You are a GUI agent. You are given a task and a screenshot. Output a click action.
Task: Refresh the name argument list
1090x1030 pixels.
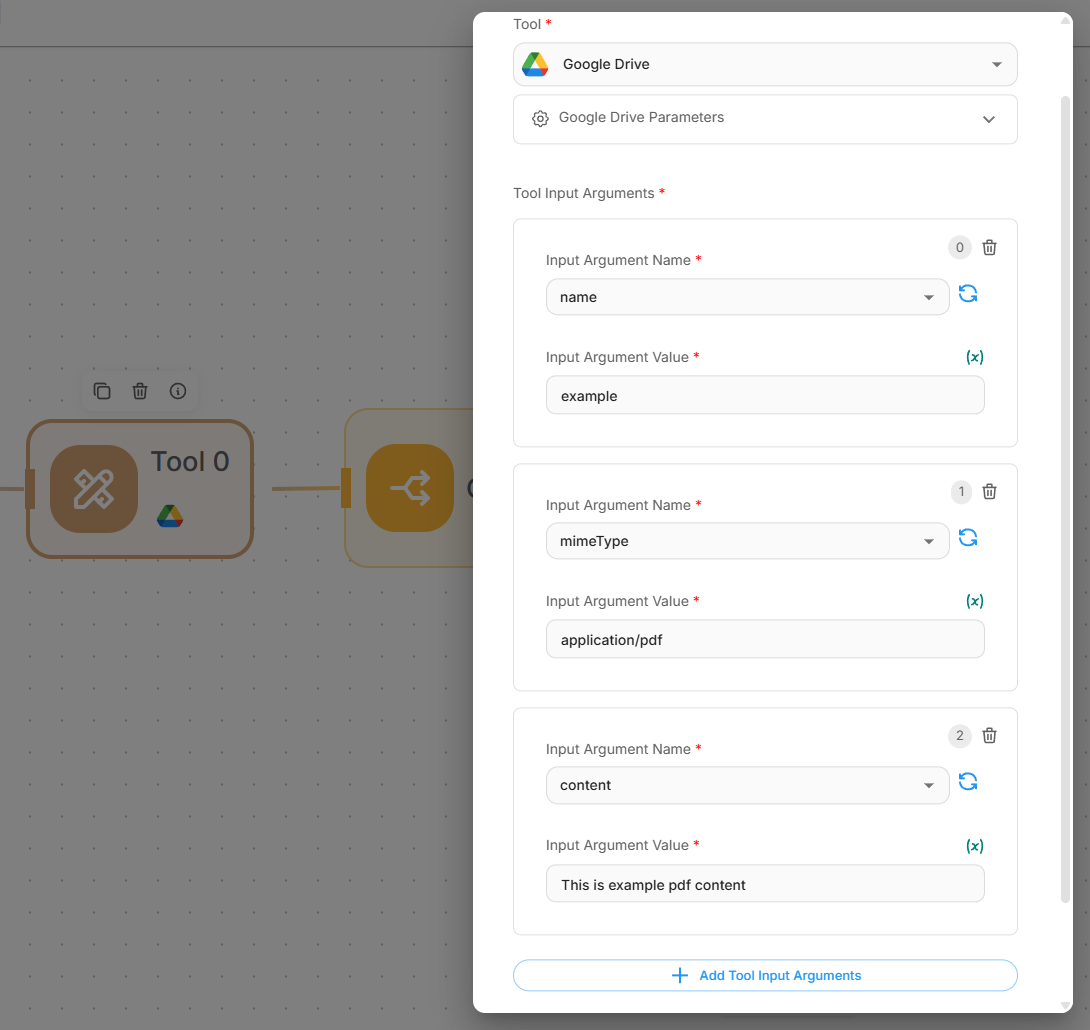click(x=968, y=294)
